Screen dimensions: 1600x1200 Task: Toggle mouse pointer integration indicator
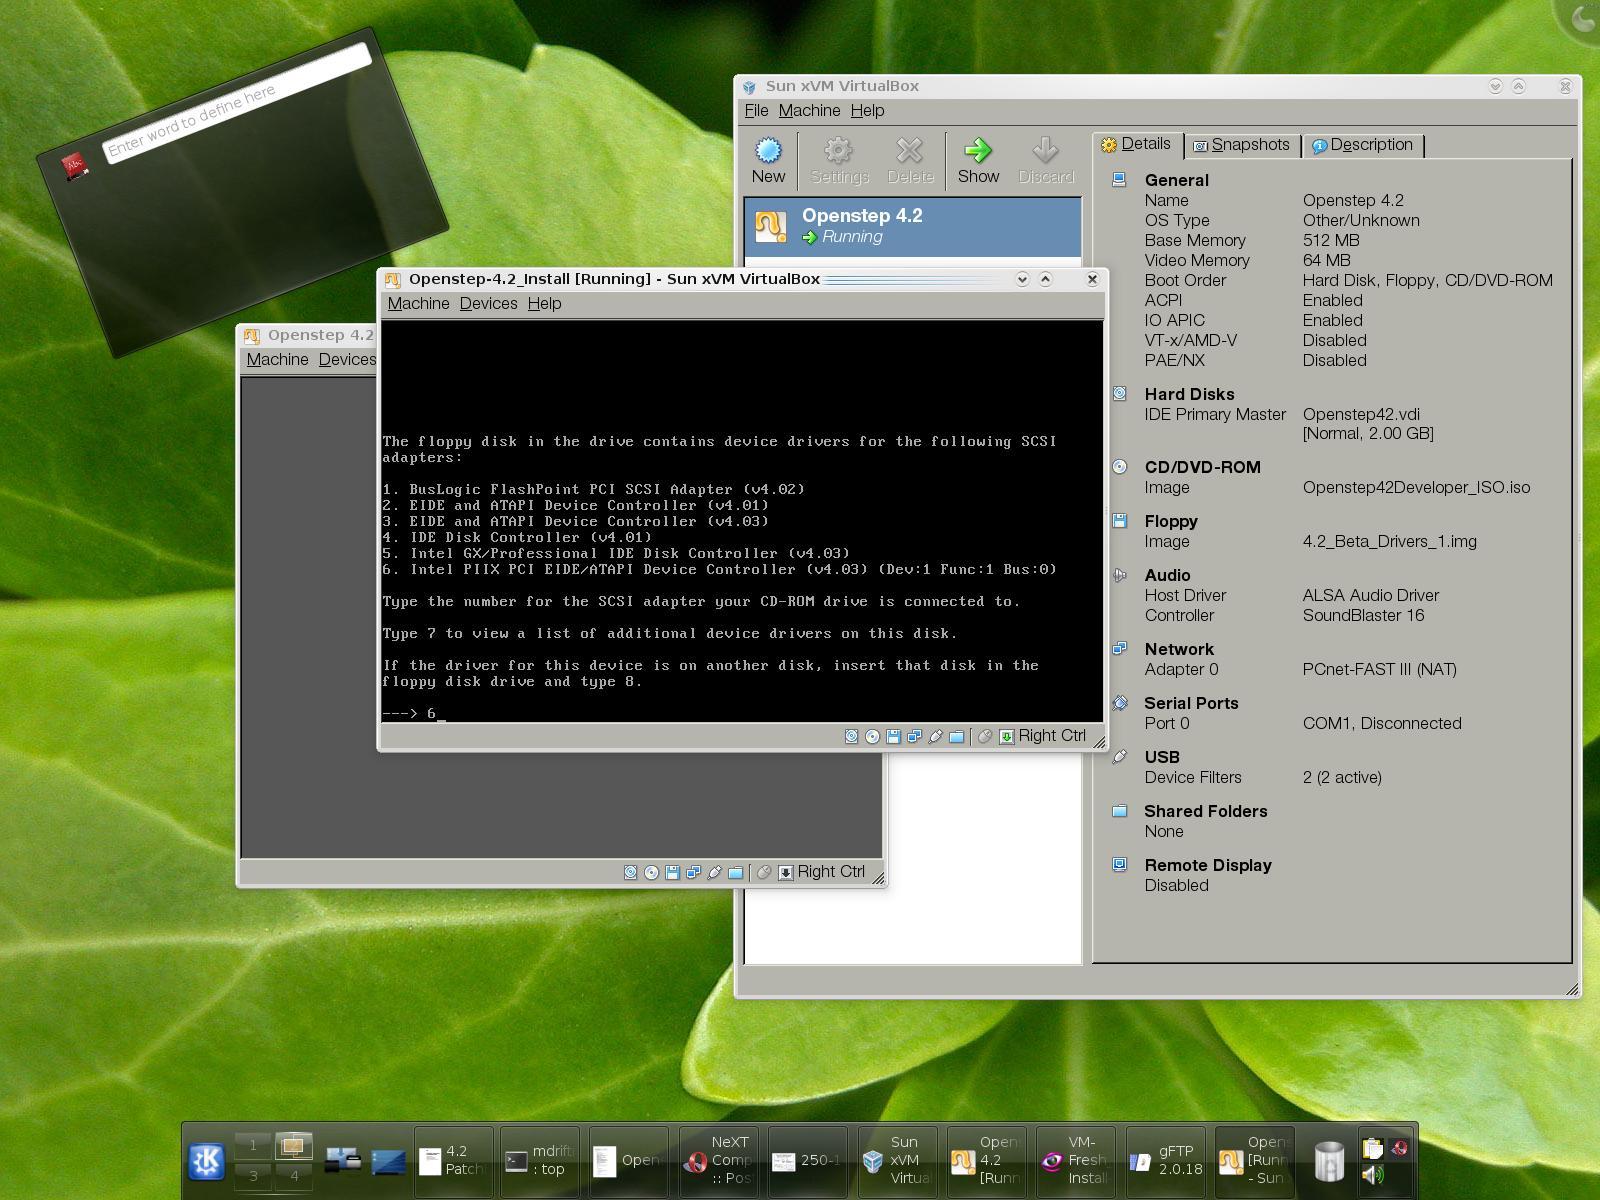(x=984, y=736)
